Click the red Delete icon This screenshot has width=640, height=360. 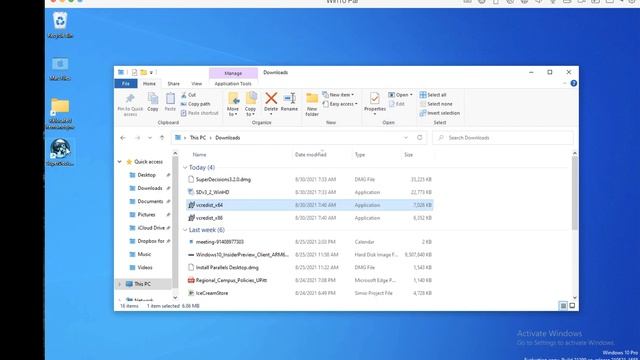(x=271, y=98)
